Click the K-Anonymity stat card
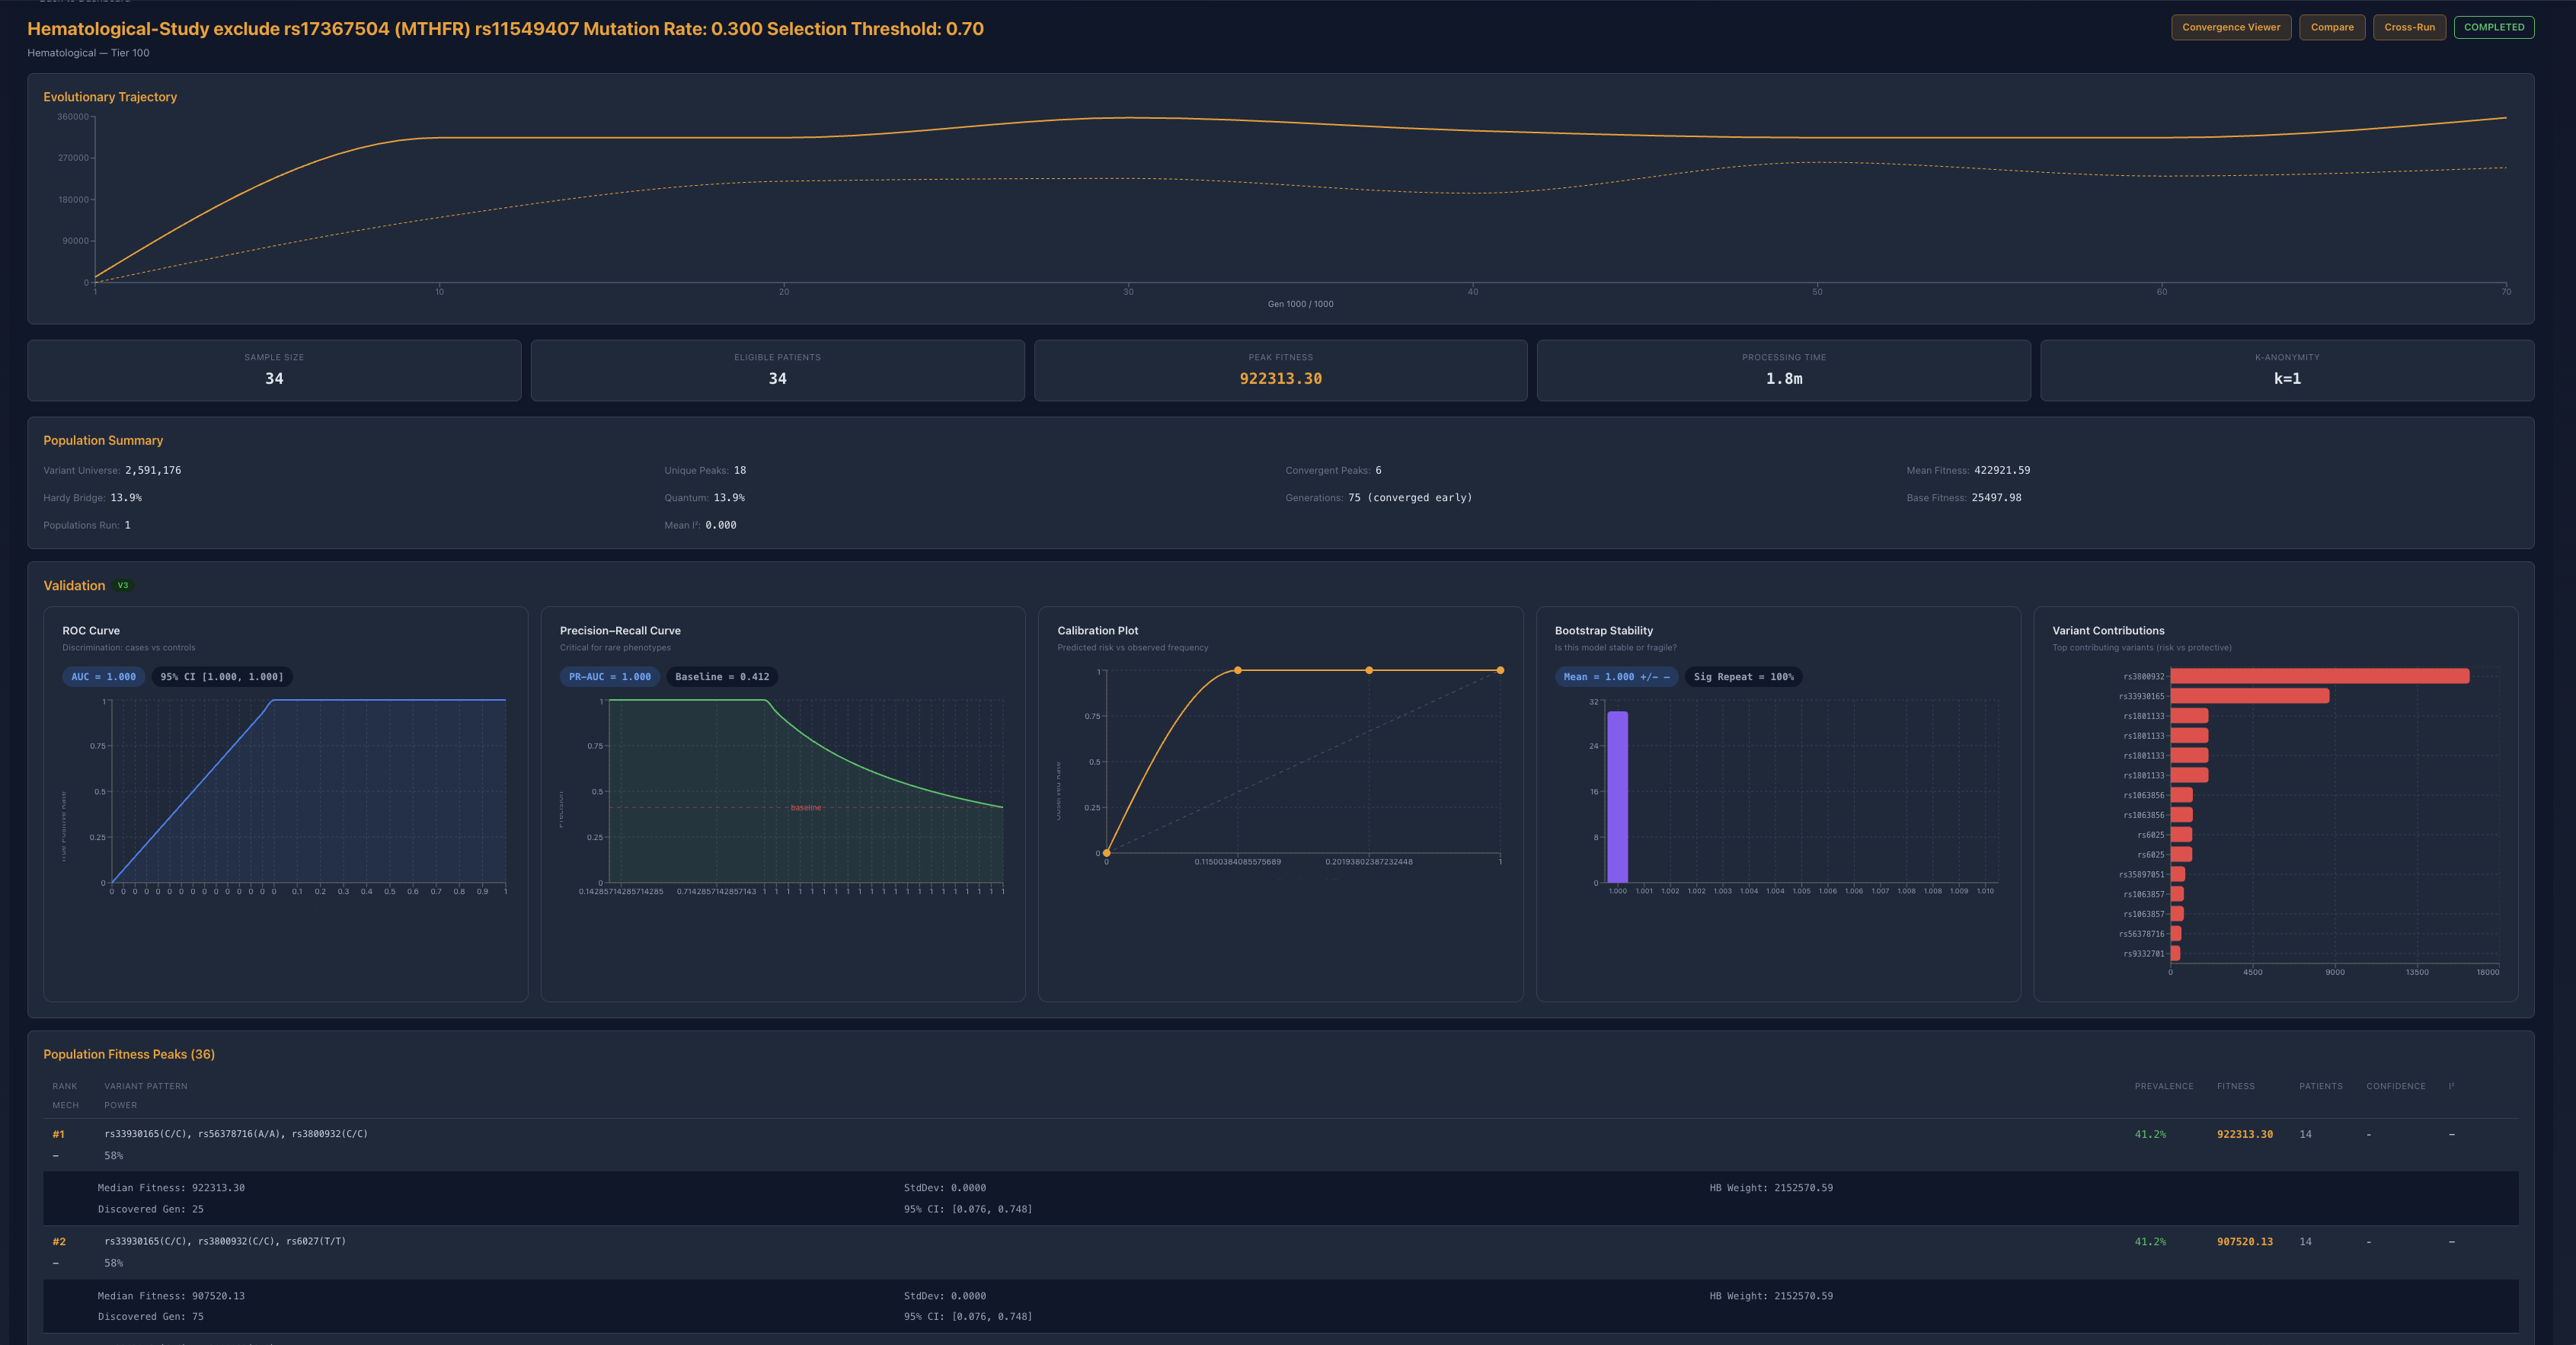The height and width of the screenshot is (1345, 2576). coord(2286,370)
